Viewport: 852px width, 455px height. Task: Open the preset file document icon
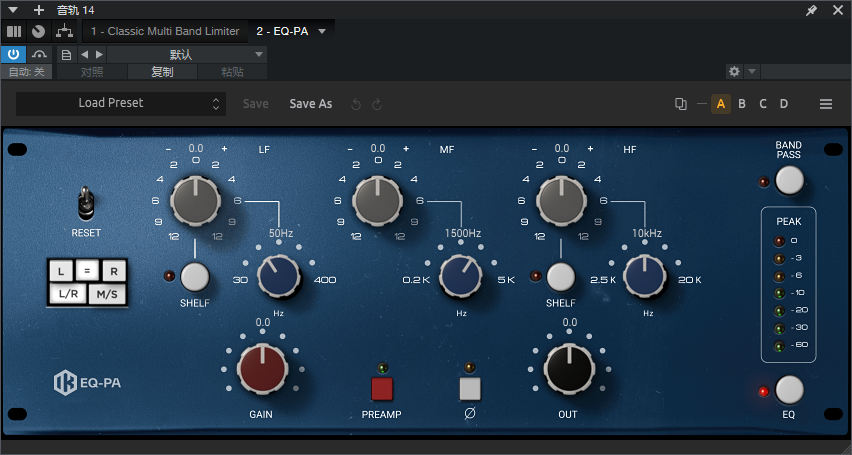coord(66,55)
